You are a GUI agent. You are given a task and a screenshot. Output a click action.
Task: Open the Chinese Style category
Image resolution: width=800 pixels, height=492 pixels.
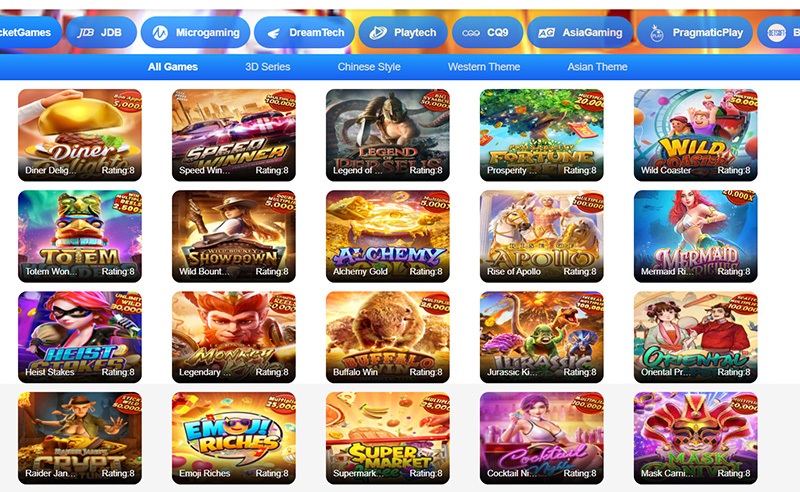tap(369, 67)
